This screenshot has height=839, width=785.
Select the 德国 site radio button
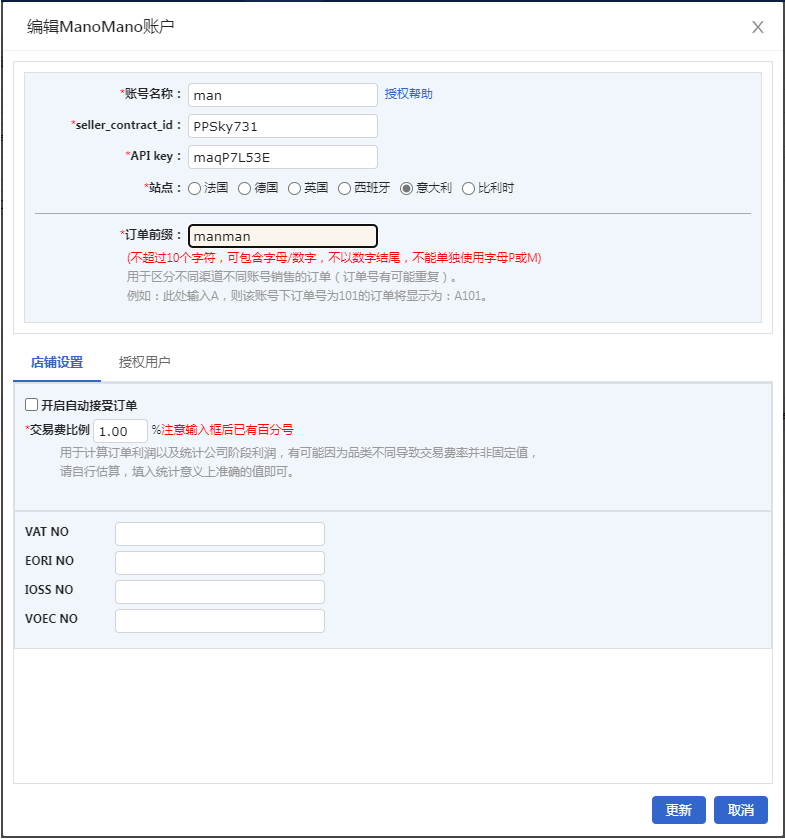245,188
